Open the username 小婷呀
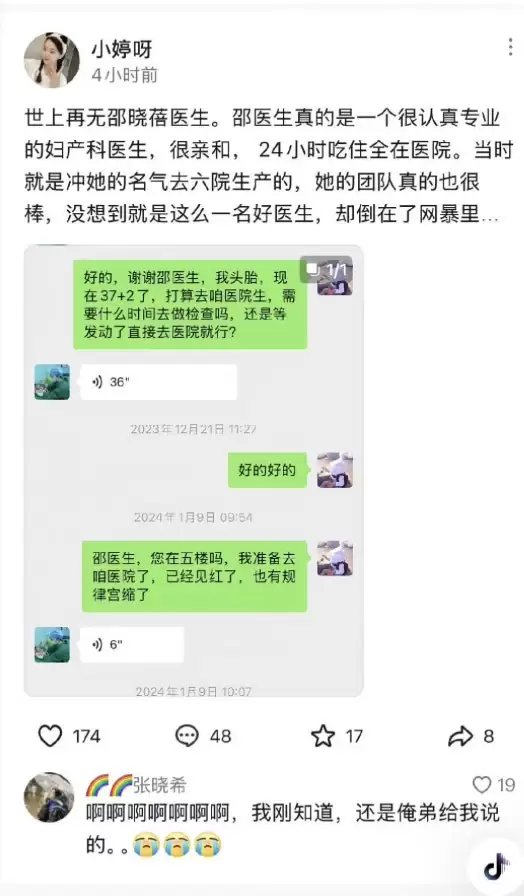 pyautogui.click(x=122, y=50)
